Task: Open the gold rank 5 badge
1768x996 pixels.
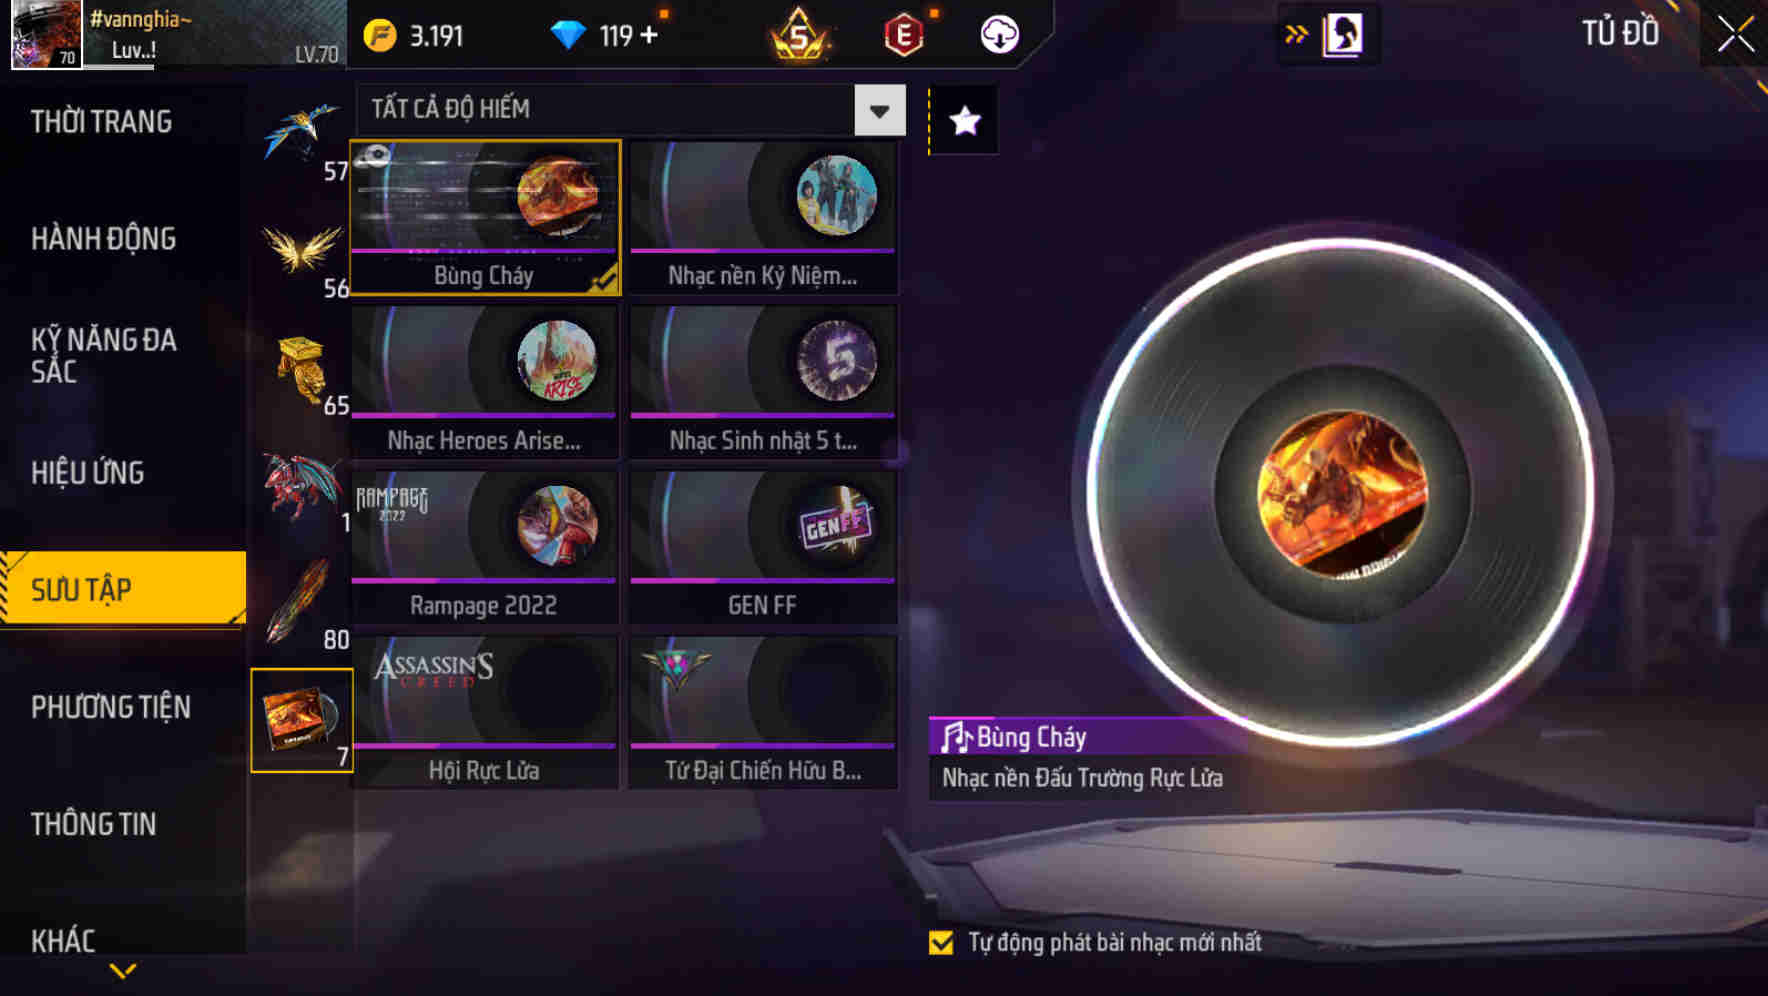Action: pos(799,35)
